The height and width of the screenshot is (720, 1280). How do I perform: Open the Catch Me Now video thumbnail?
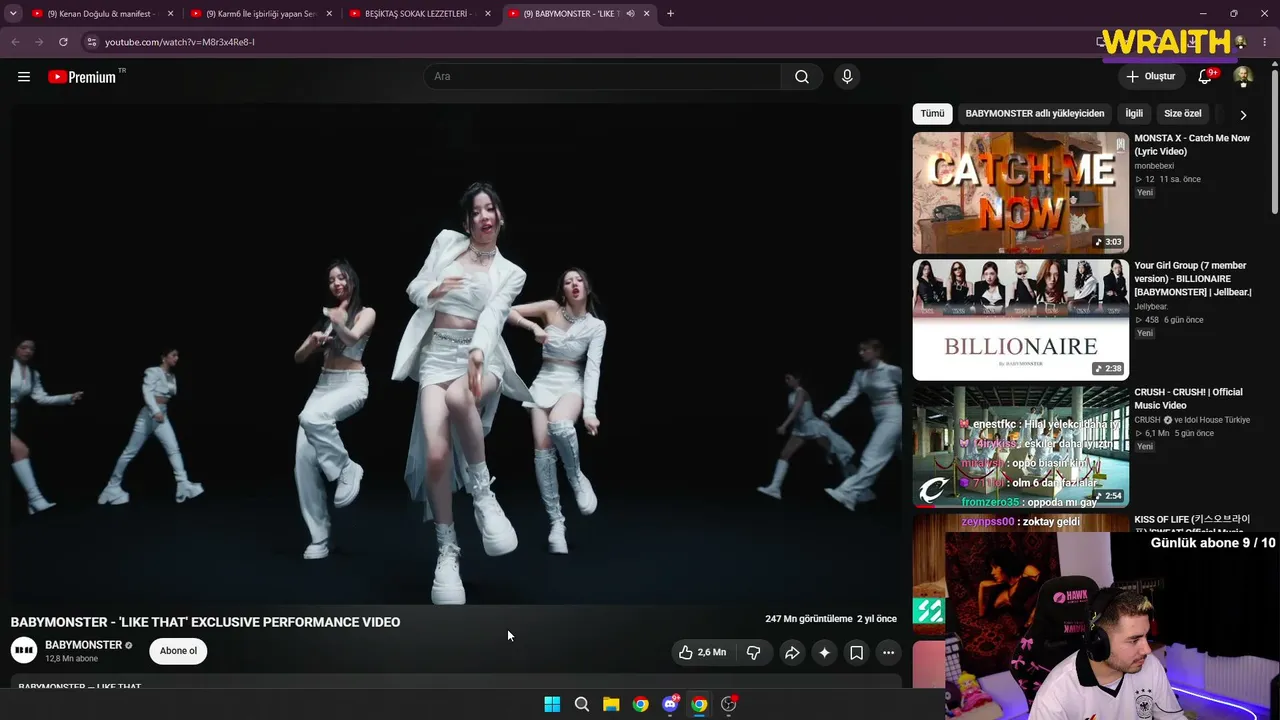[1020, 193]
